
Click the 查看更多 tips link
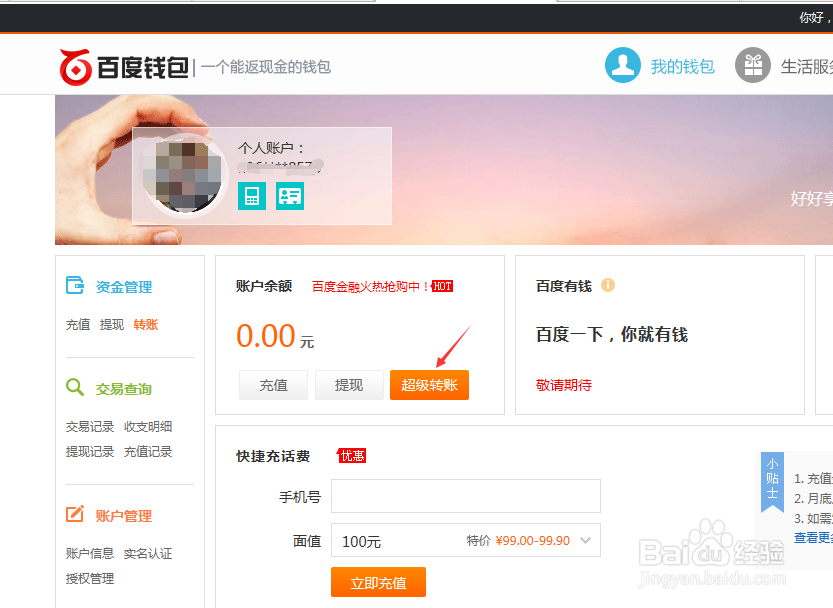(813, 538)
